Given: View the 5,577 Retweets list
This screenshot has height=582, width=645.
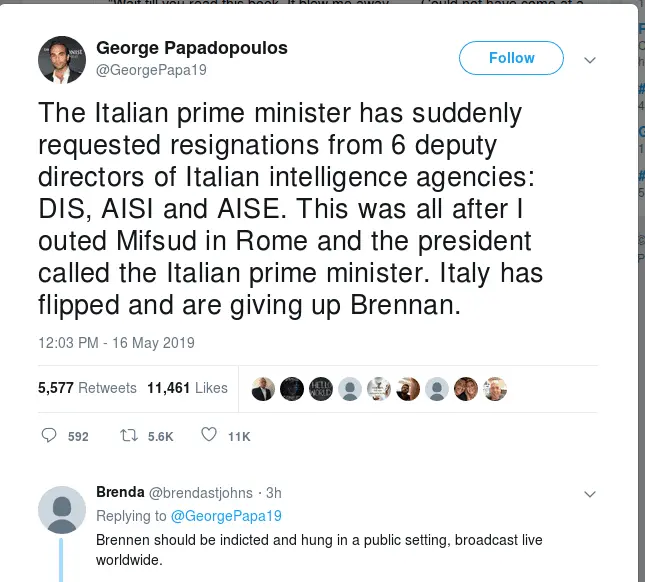Looking at the screenshot, I should (87, 388).
